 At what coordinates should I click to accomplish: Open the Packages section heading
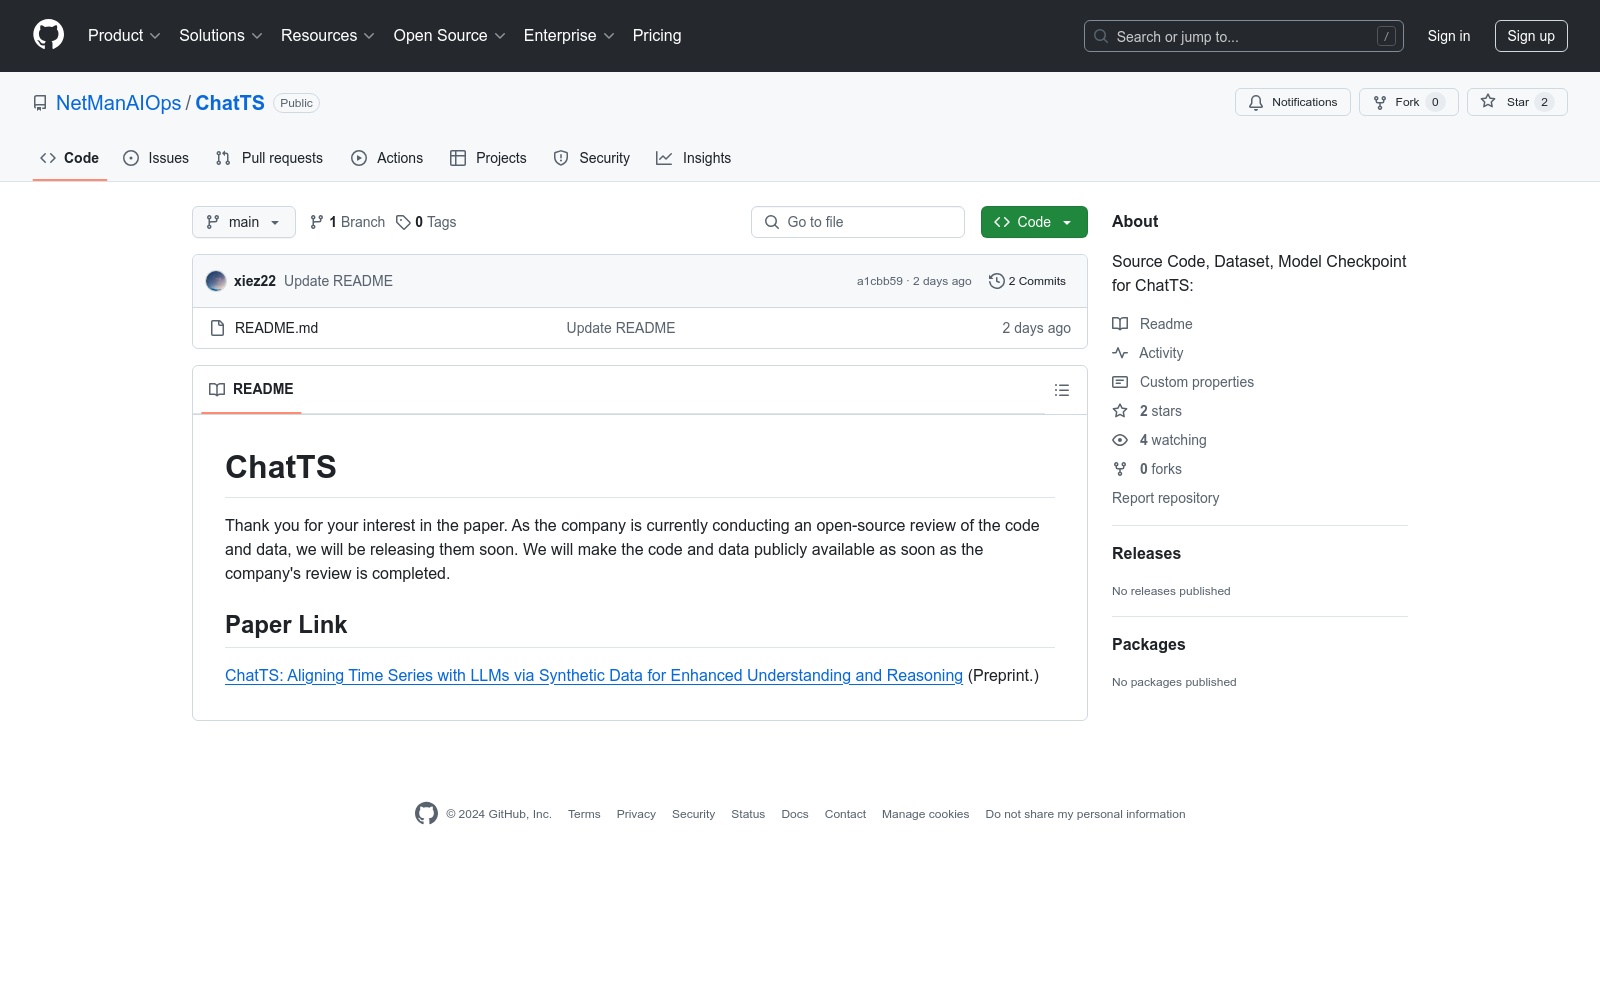(x=1148, y=645)
